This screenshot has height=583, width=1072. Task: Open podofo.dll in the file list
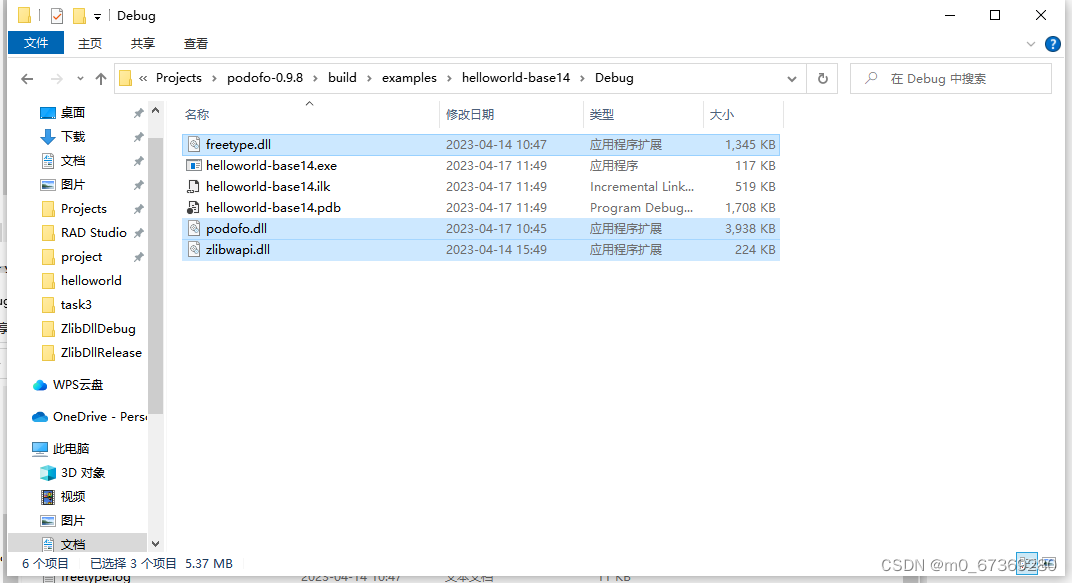(237, 228)
